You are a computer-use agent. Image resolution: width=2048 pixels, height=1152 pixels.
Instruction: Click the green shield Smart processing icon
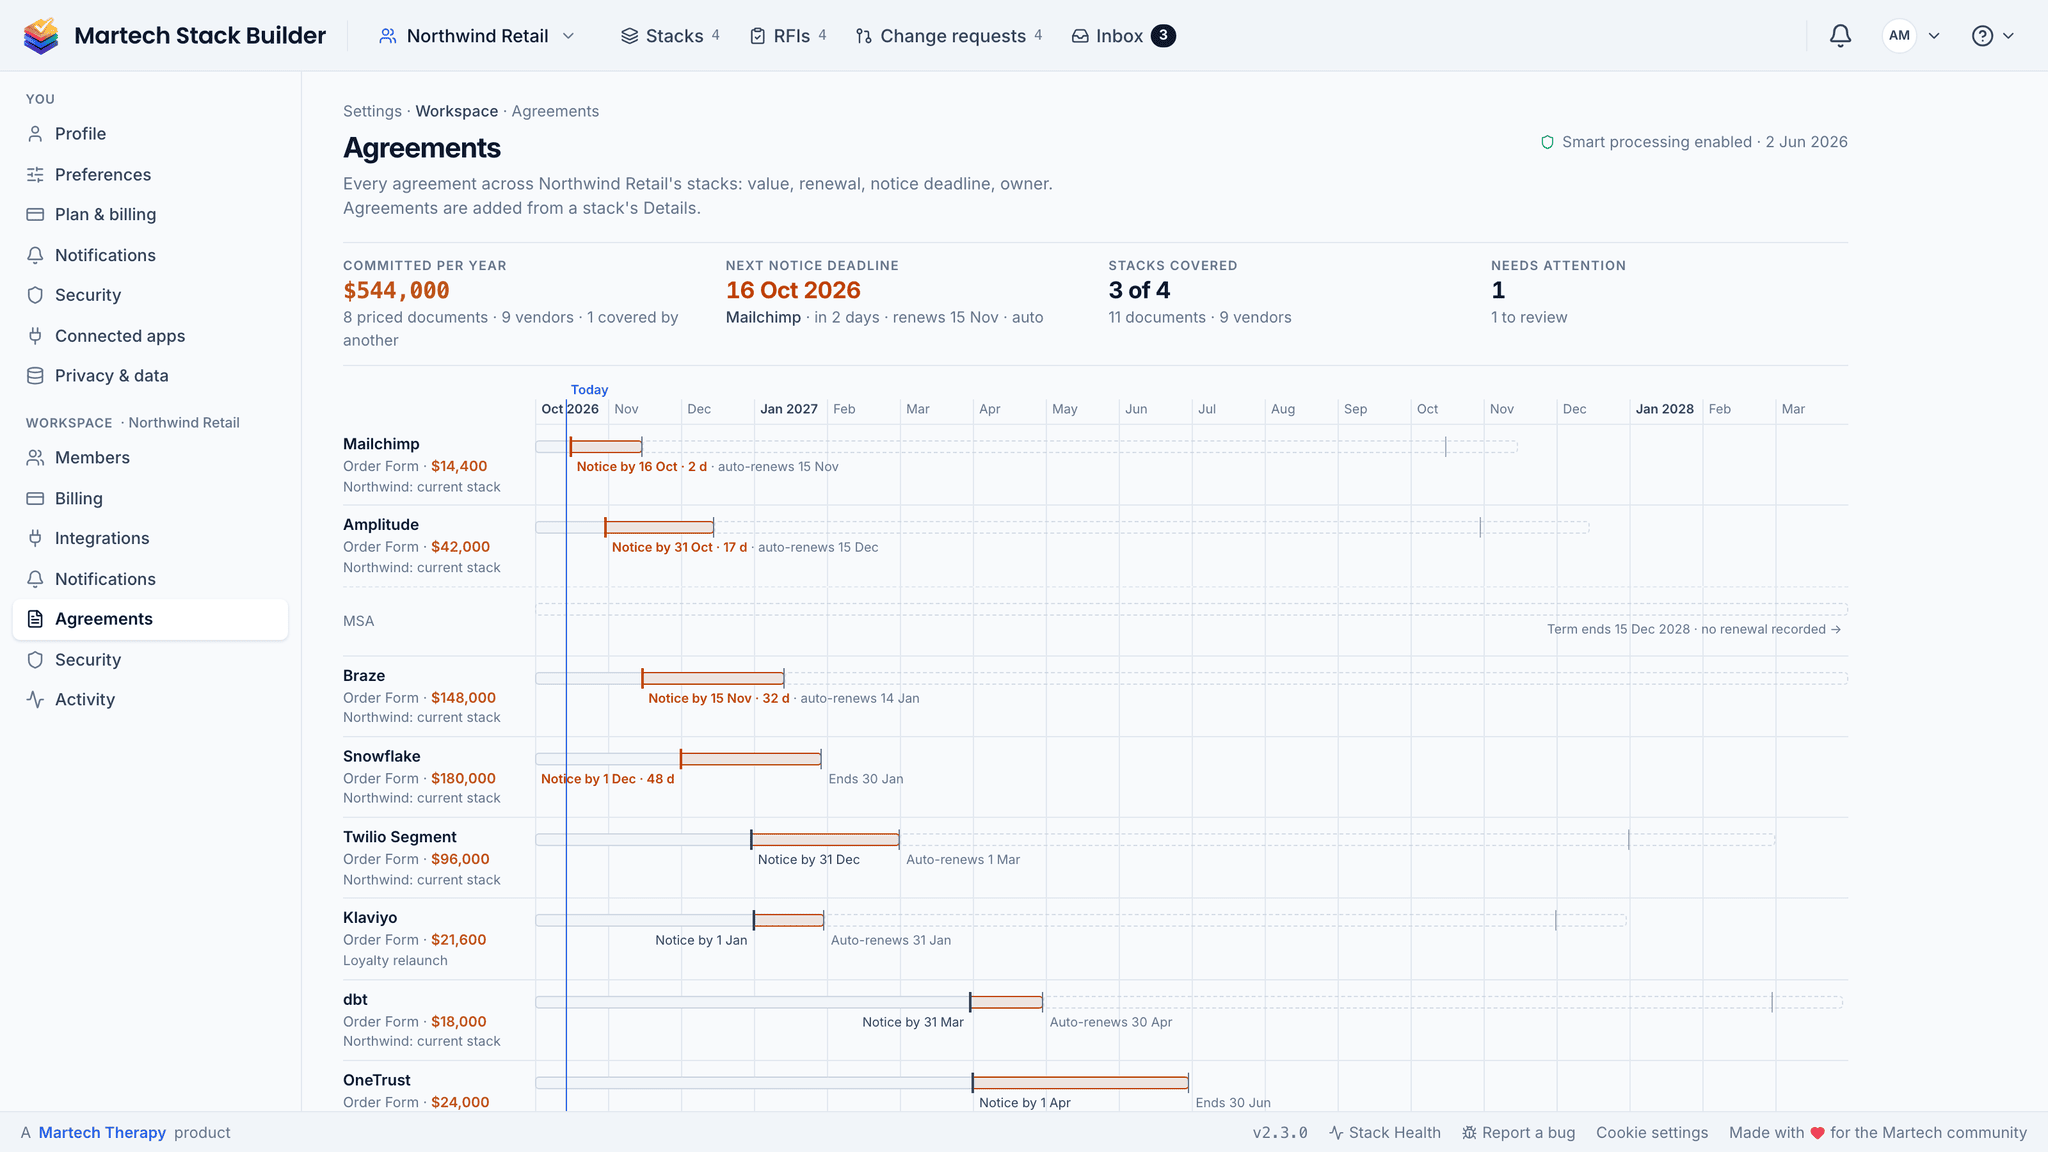1547,142
